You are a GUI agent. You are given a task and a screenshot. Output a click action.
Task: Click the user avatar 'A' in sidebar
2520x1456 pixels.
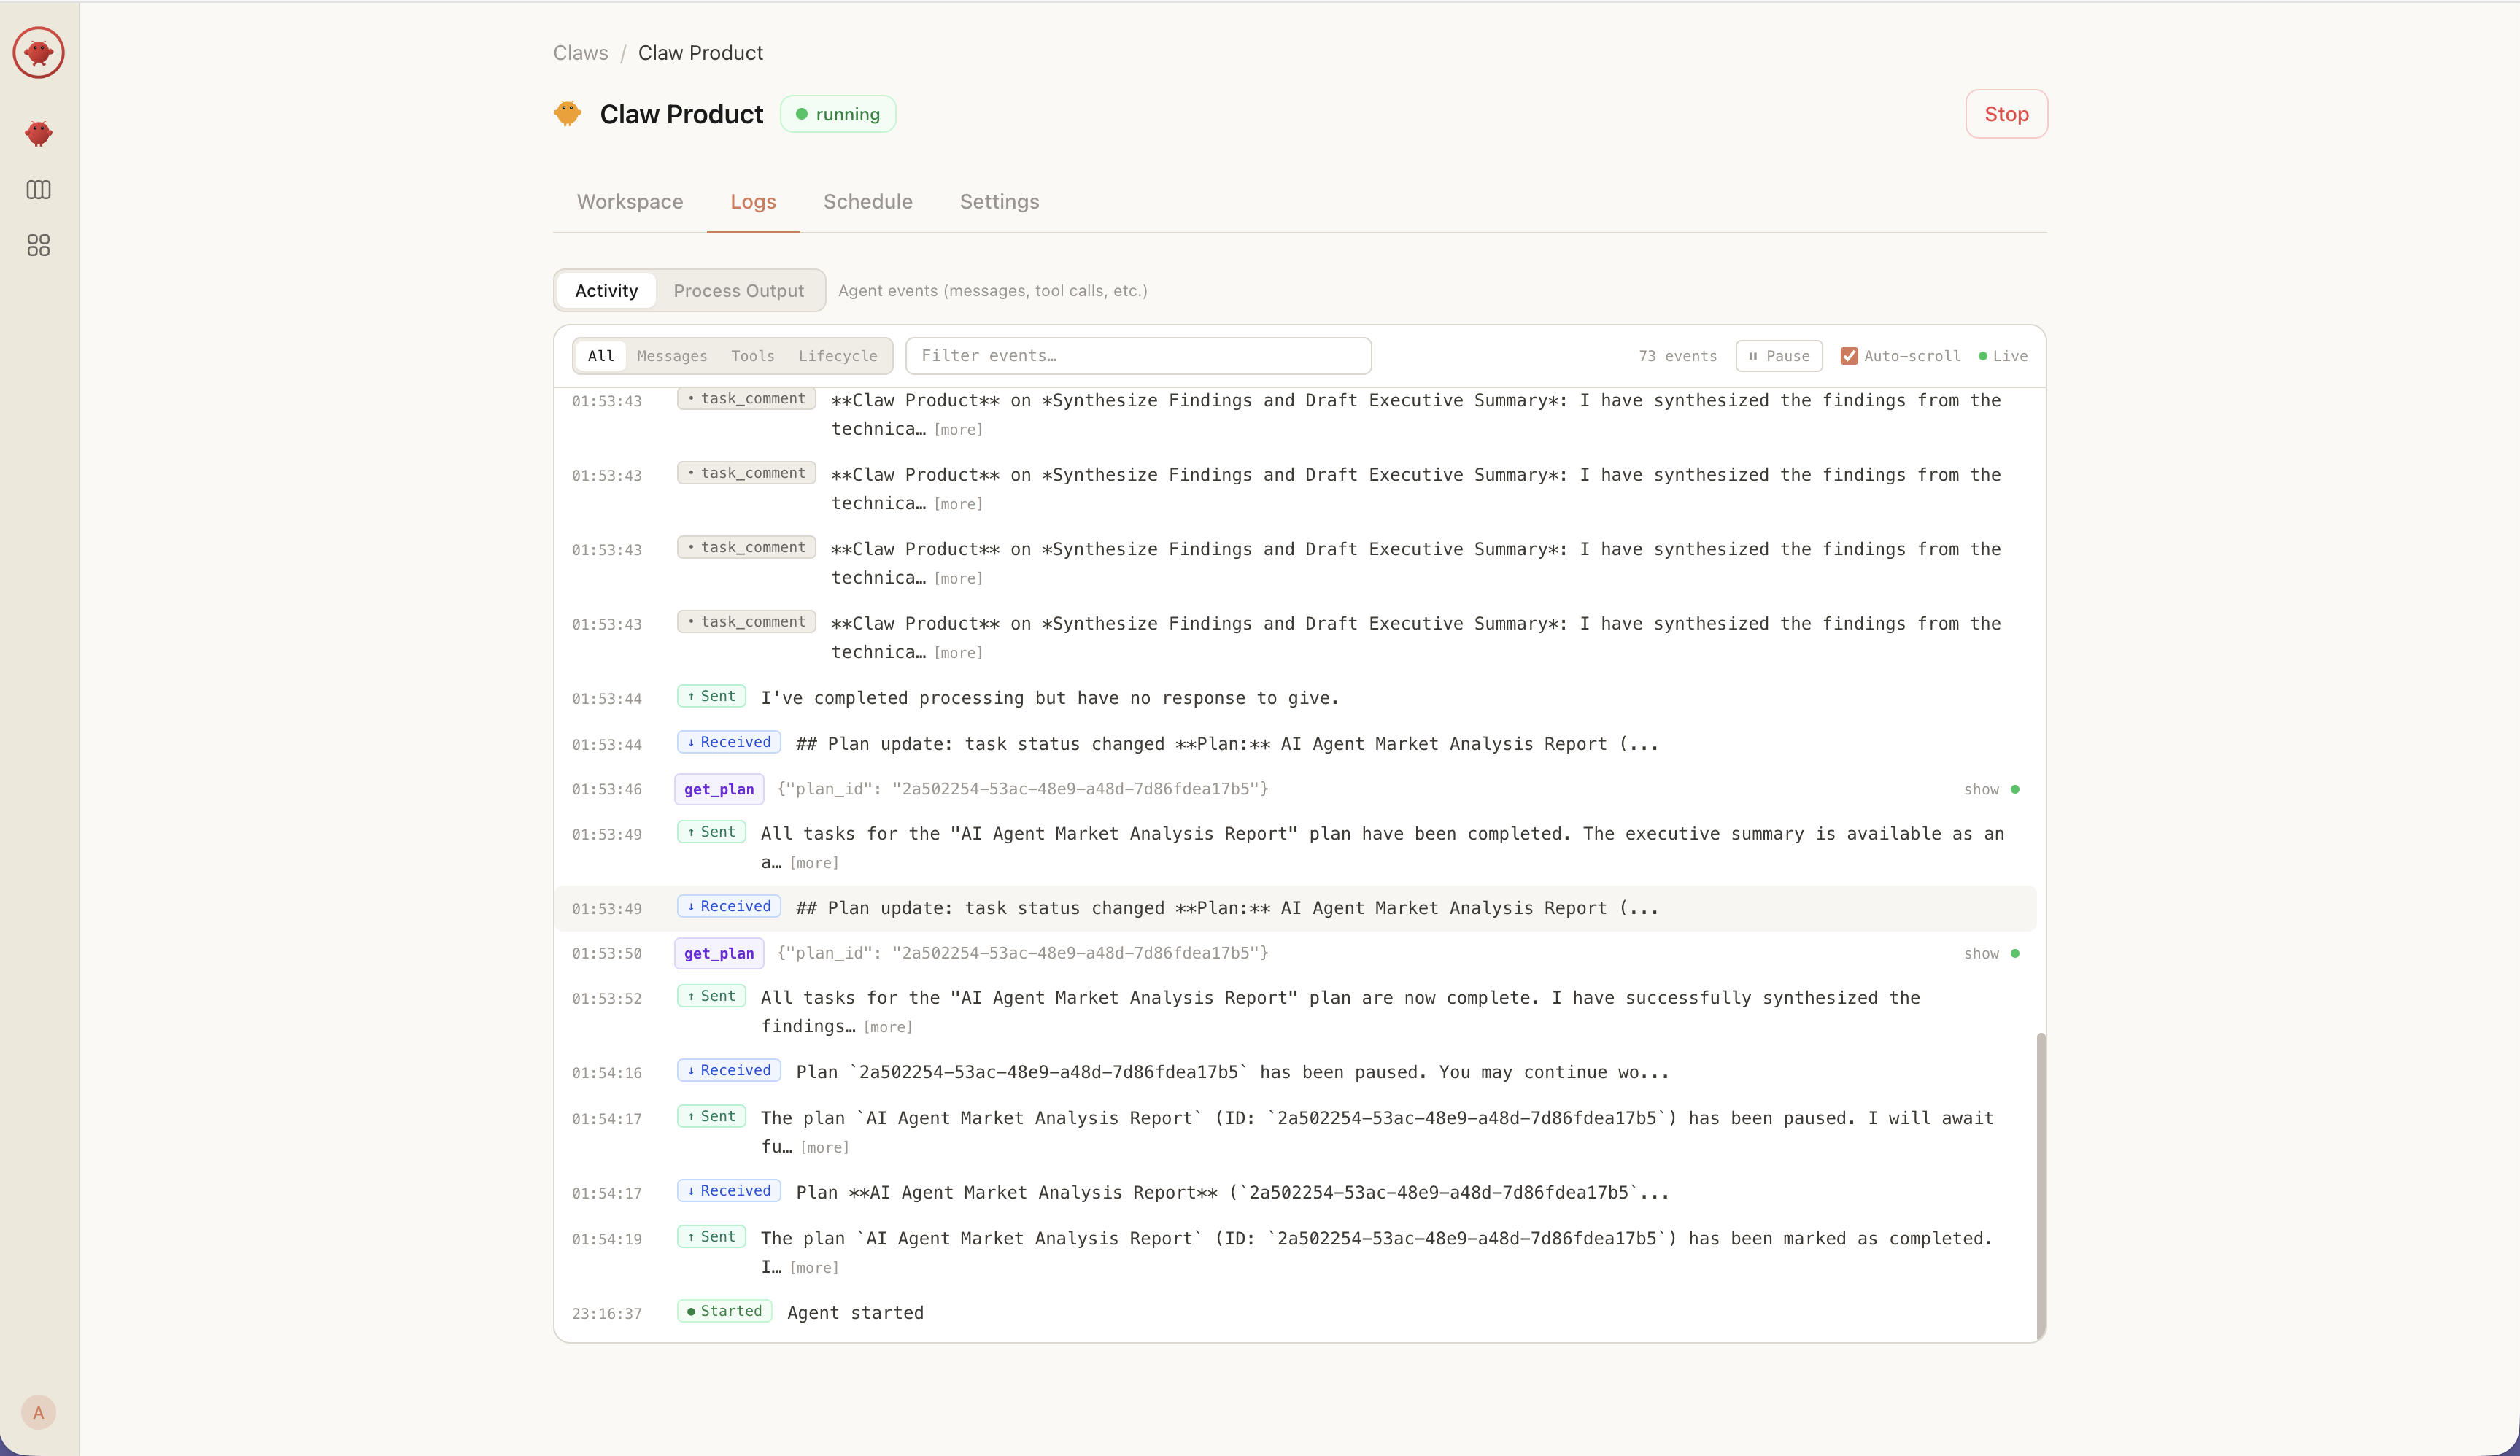(38, 1412)
